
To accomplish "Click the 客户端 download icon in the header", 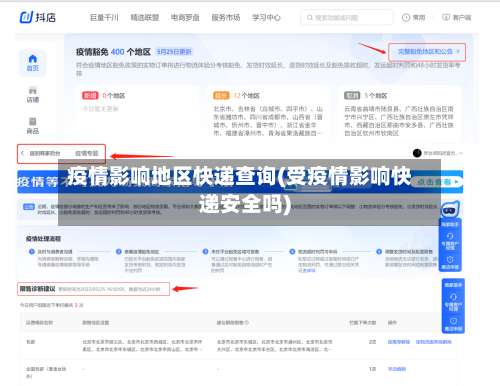I will pos(446,17).
